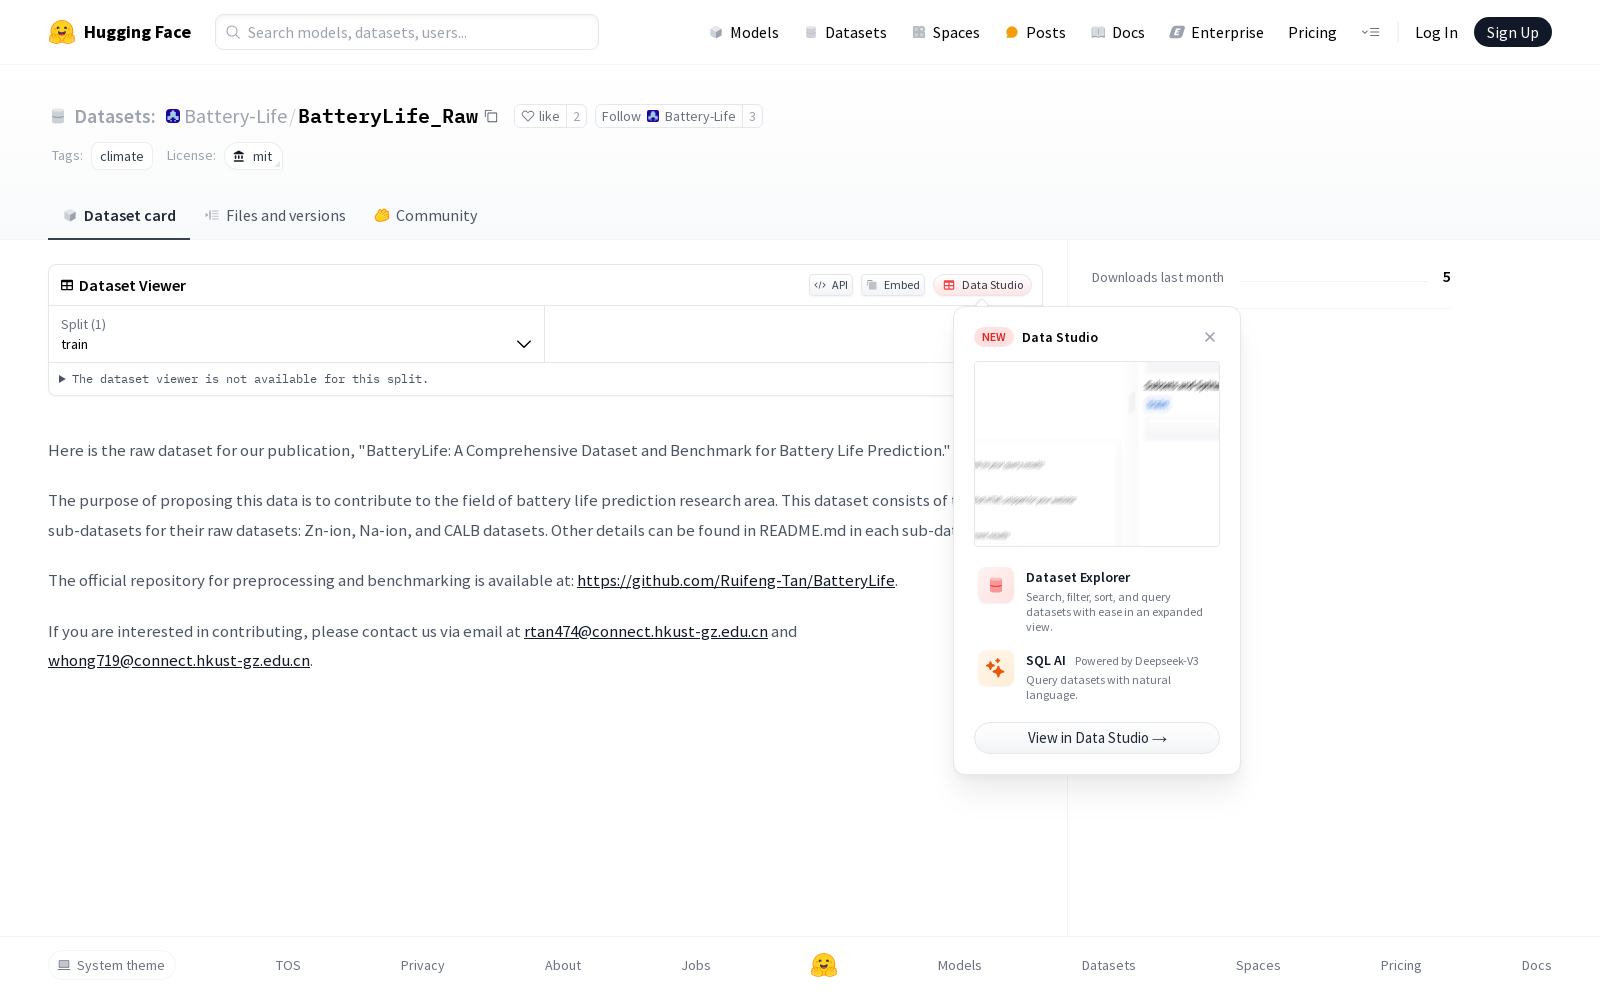Open Datasets in the top navigation
The height and width of the screenshot is (1000, 1600).
click(846, 33)
